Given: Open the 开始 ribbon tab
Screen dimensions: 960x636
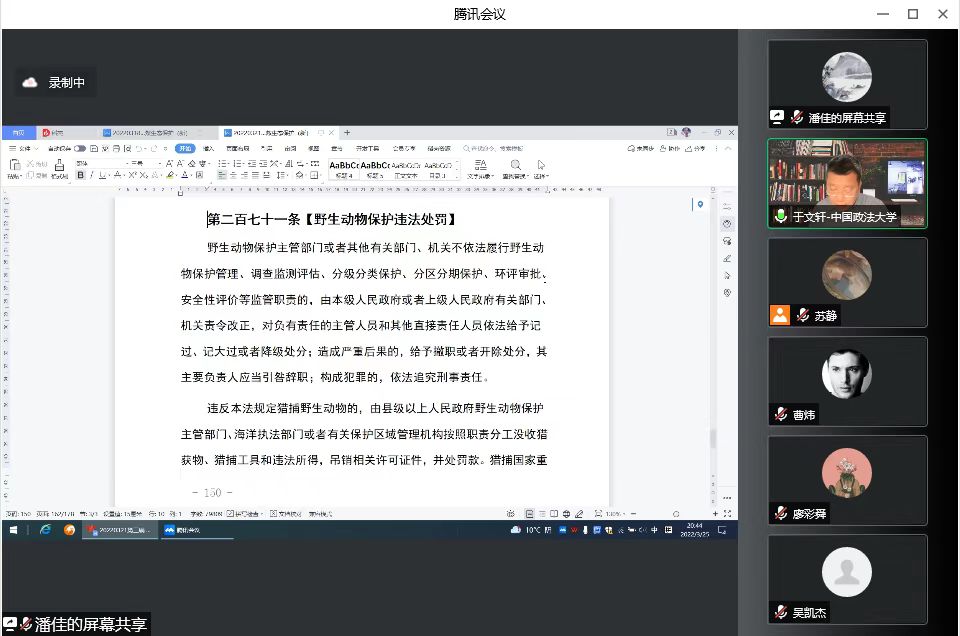Looking at the screenshot, I should click(185, 148).
